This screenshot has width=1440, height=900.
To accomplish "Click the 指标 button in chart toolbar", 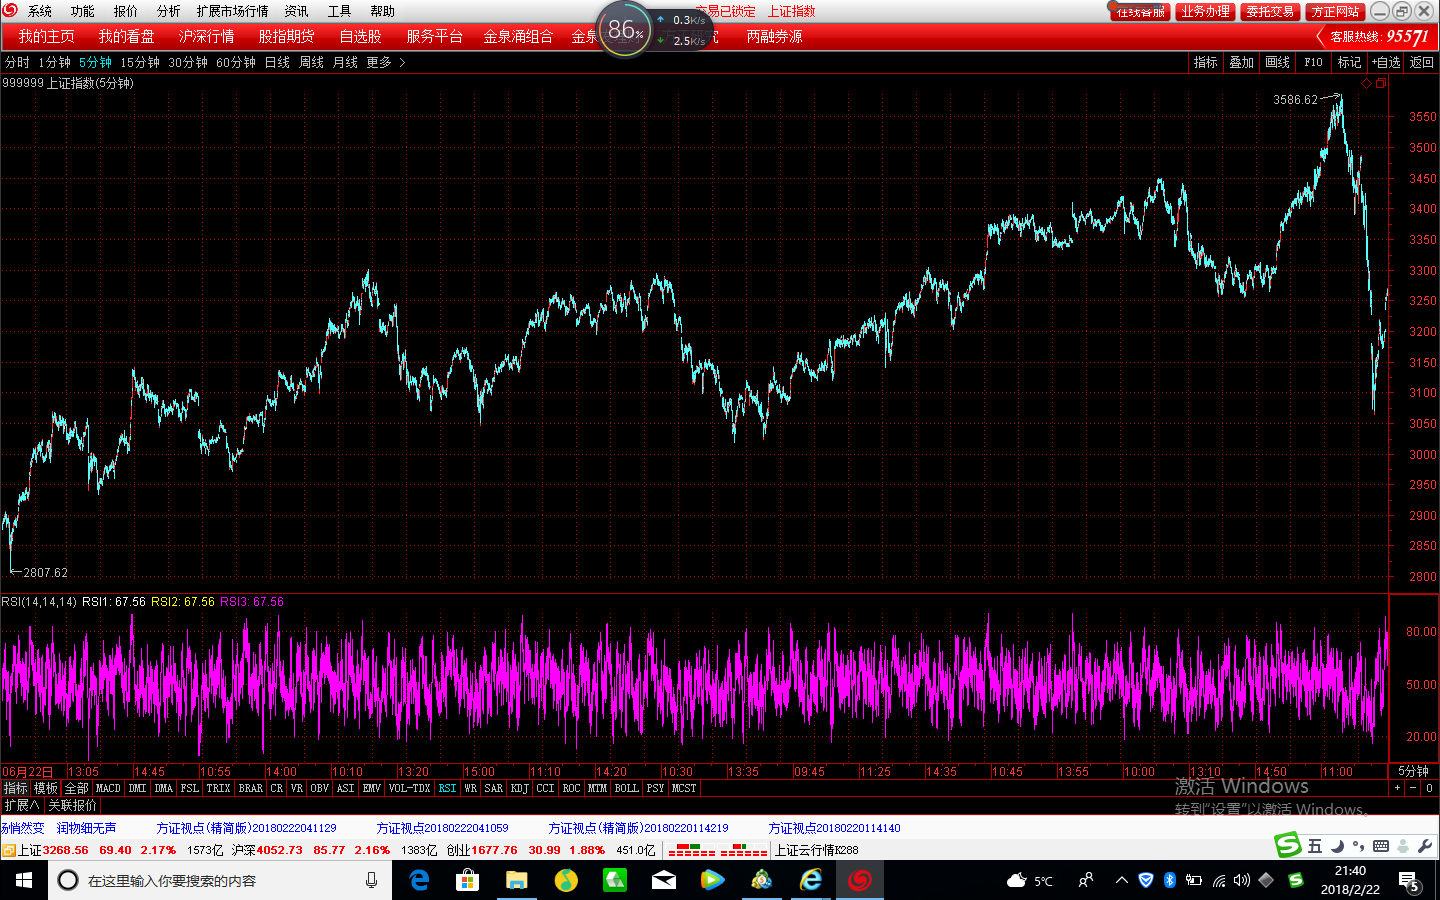I will [1205, 62].
